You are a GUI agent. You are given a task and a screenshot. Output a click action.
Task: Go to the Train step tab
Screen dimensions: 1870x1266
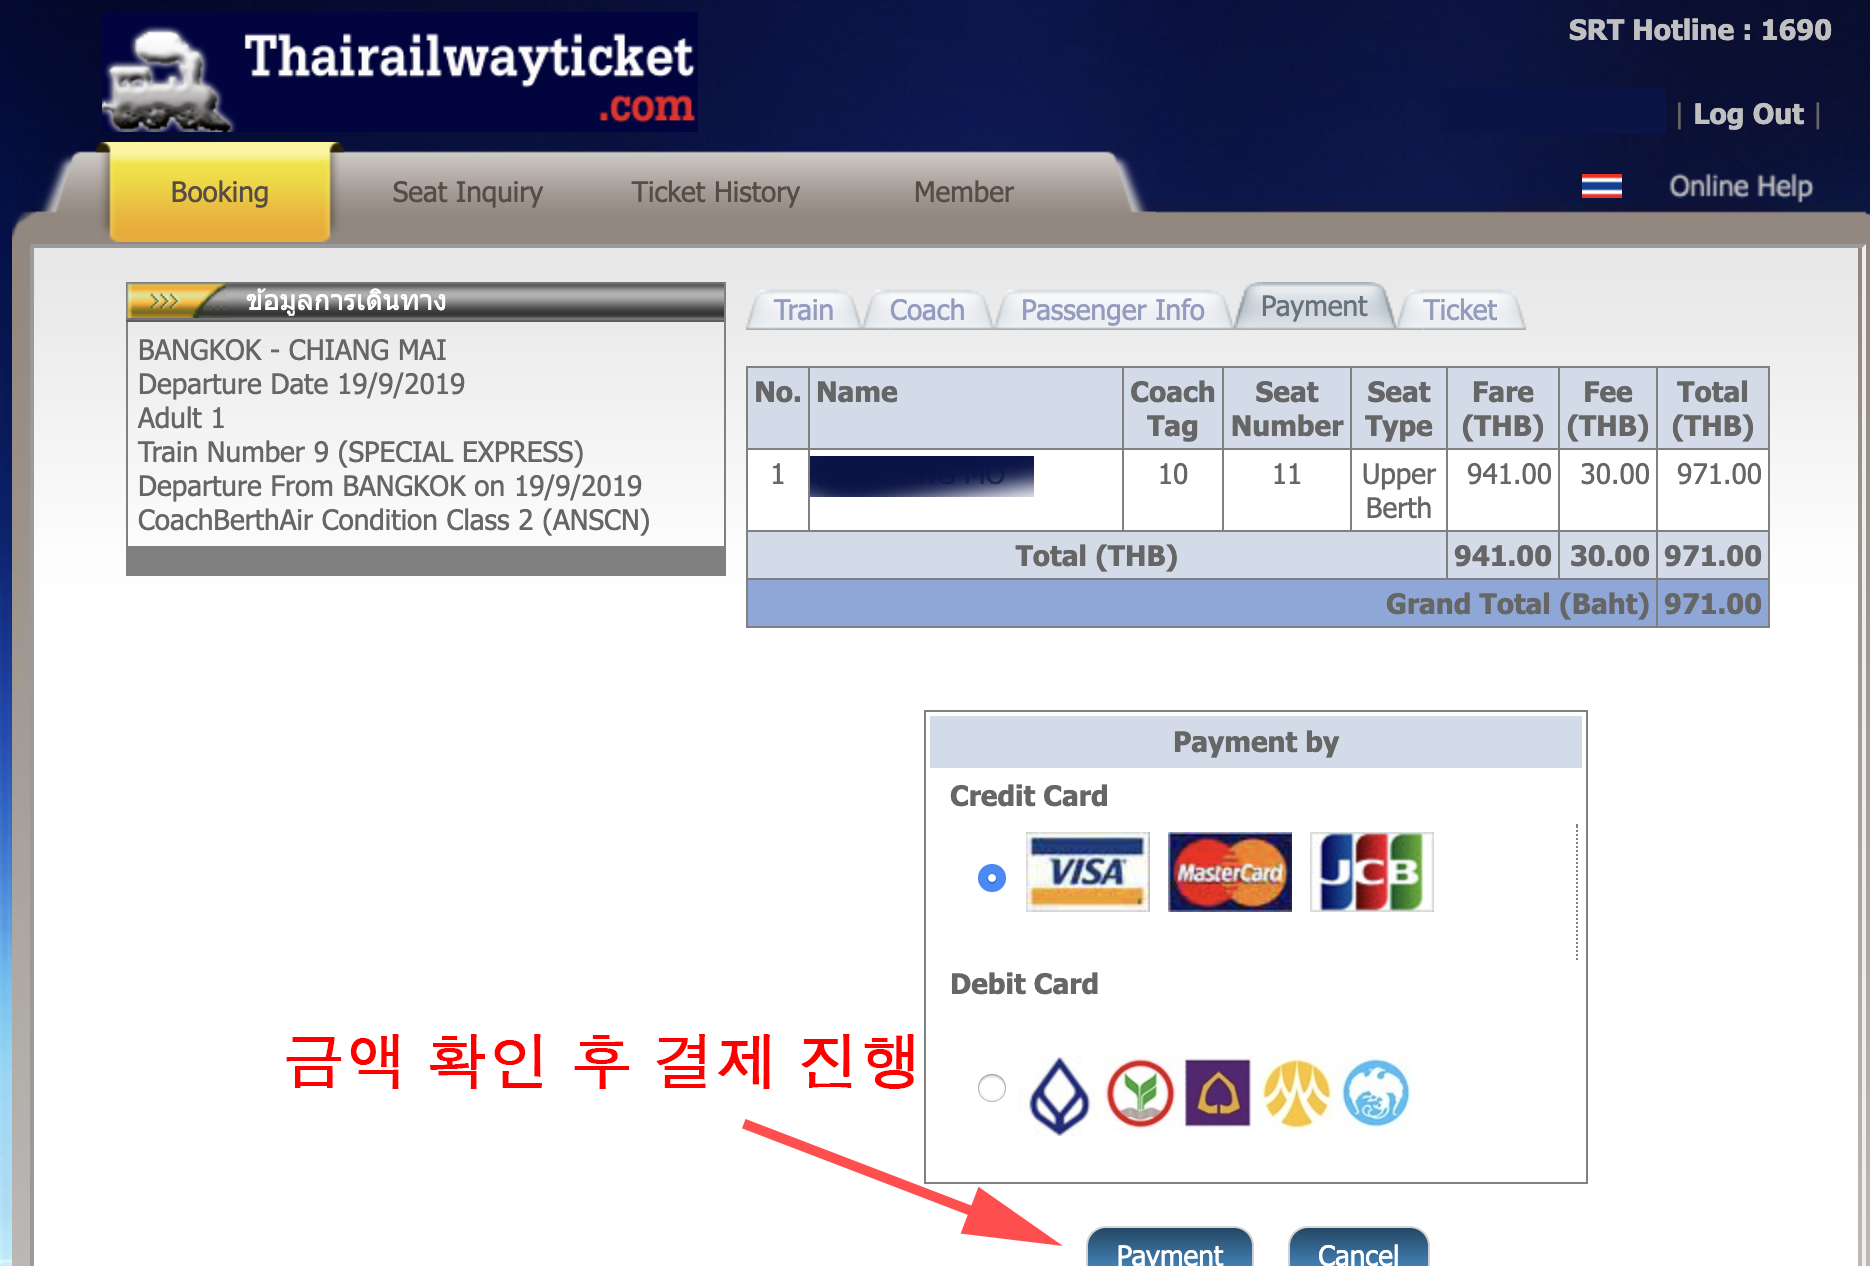tap(803, 310)
